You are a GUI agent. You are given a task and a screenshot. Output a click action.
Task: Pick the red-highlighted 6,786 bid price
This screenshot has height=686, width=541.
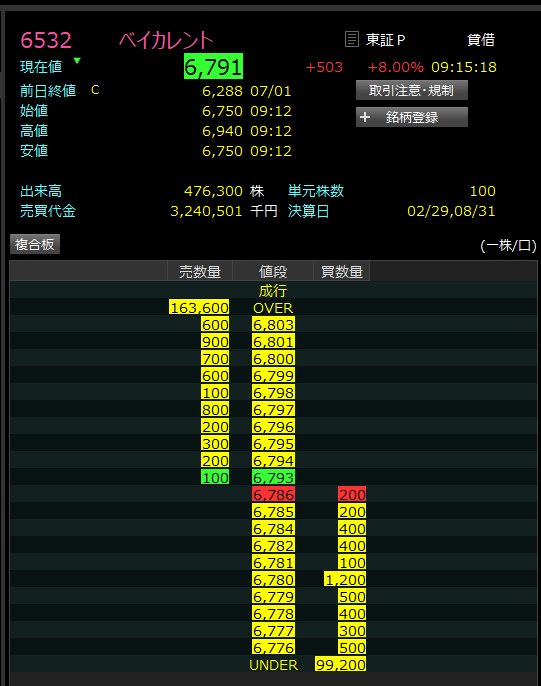(x=273, y=494)
